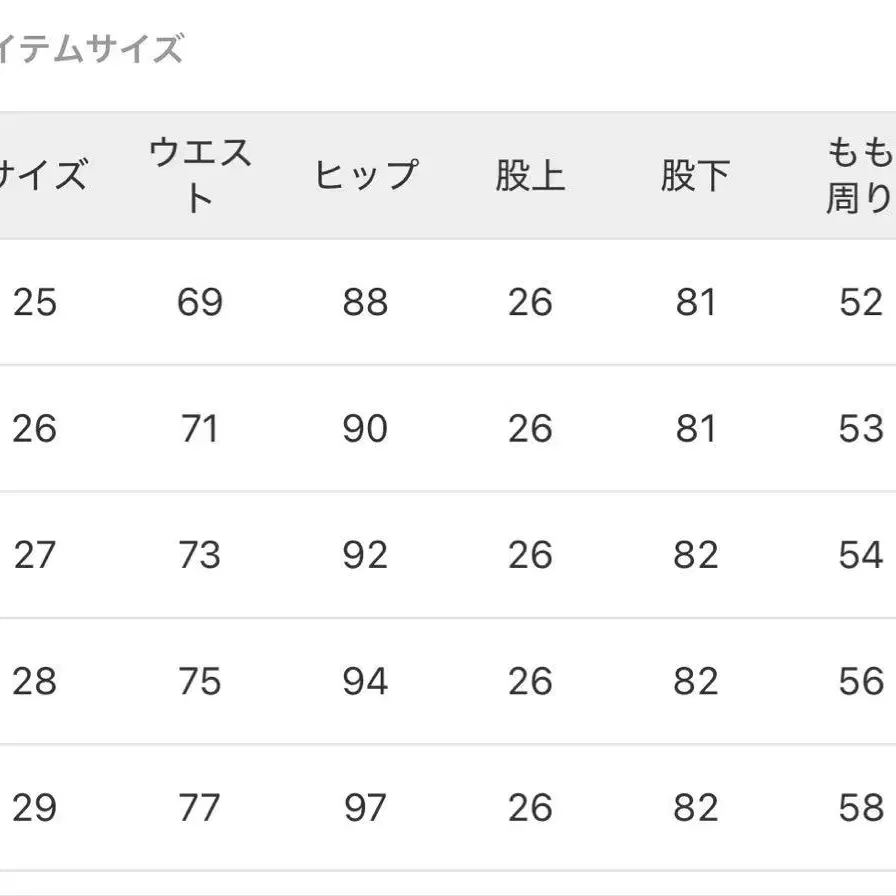Select size 27 row label
The width and height of the screenshot is (896, 896).
35,555
